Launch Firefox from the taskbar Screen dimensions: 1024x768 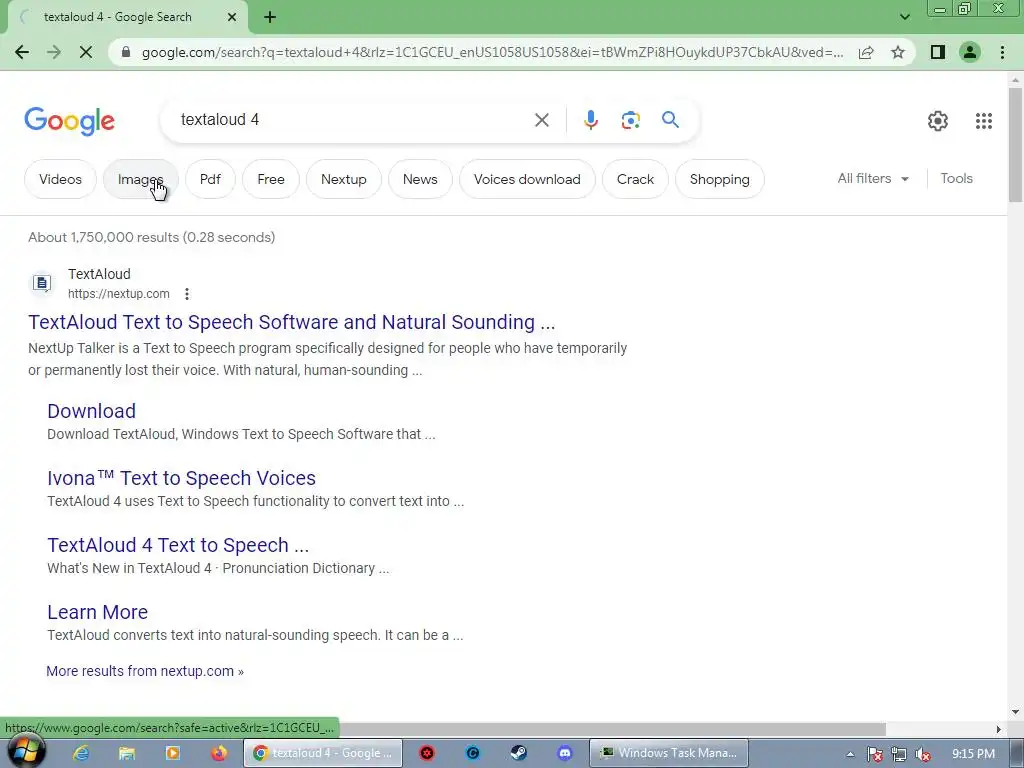click(219, 754)
